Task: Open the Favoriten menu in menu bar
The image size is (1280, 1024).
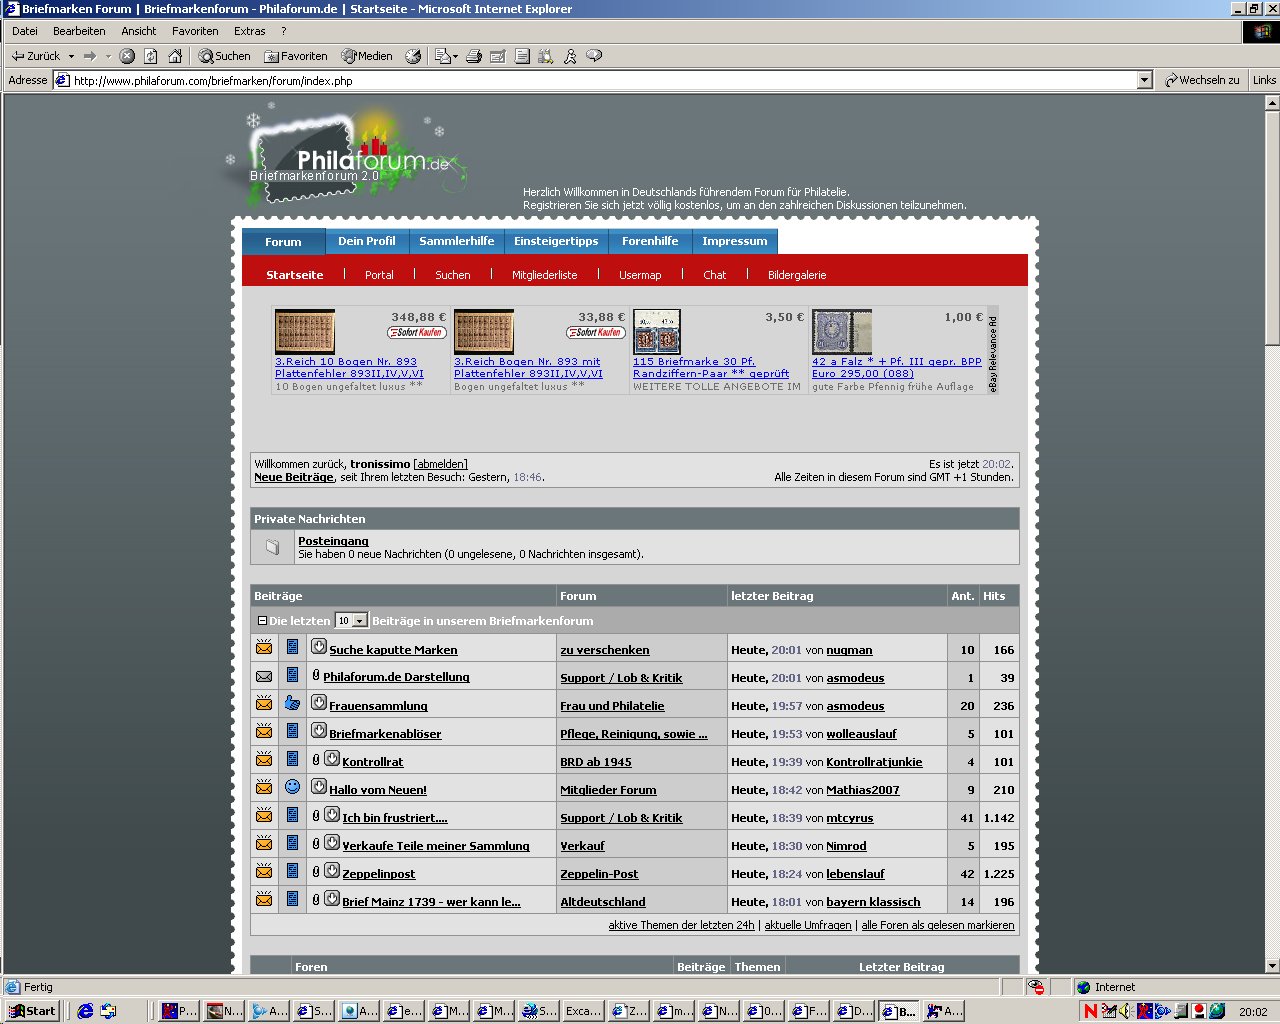Action: tap(195, 31)
